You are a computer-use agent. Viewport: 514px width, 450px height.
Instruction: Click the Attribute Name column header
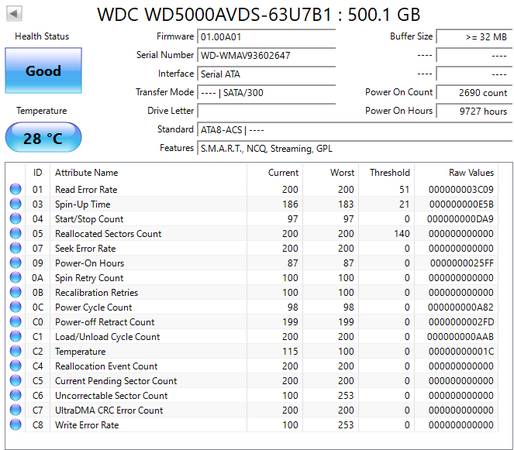click(x=86, y=173)
